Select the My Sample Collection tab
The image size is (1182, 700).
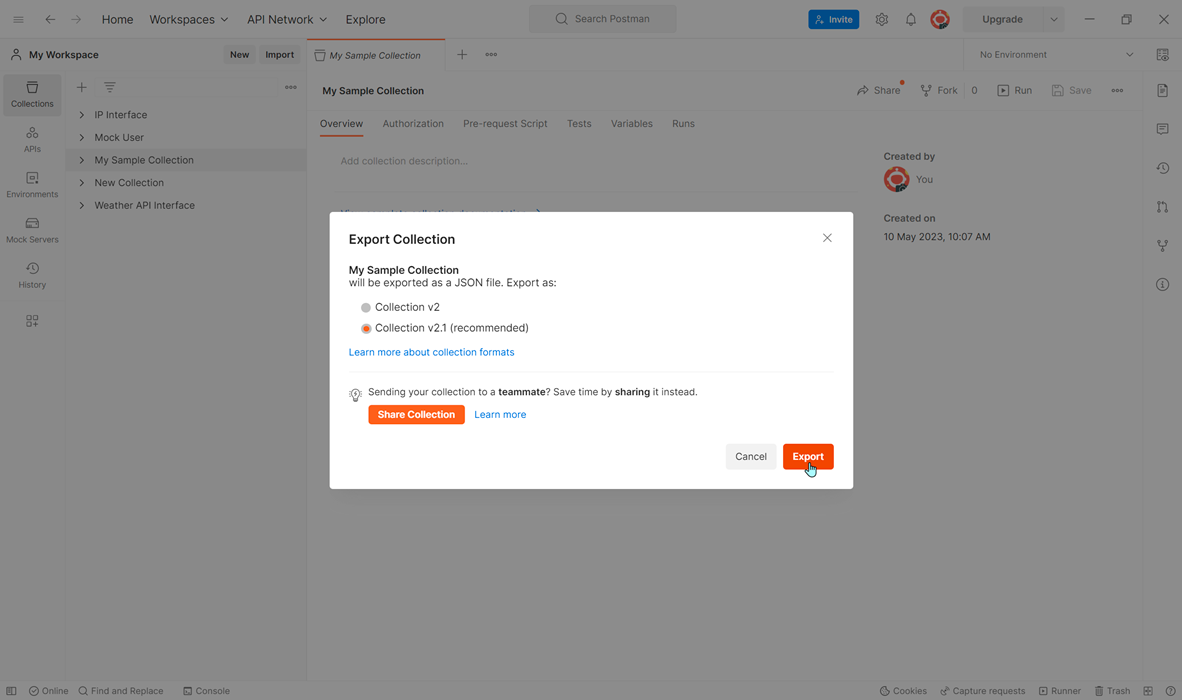(375, 55)
